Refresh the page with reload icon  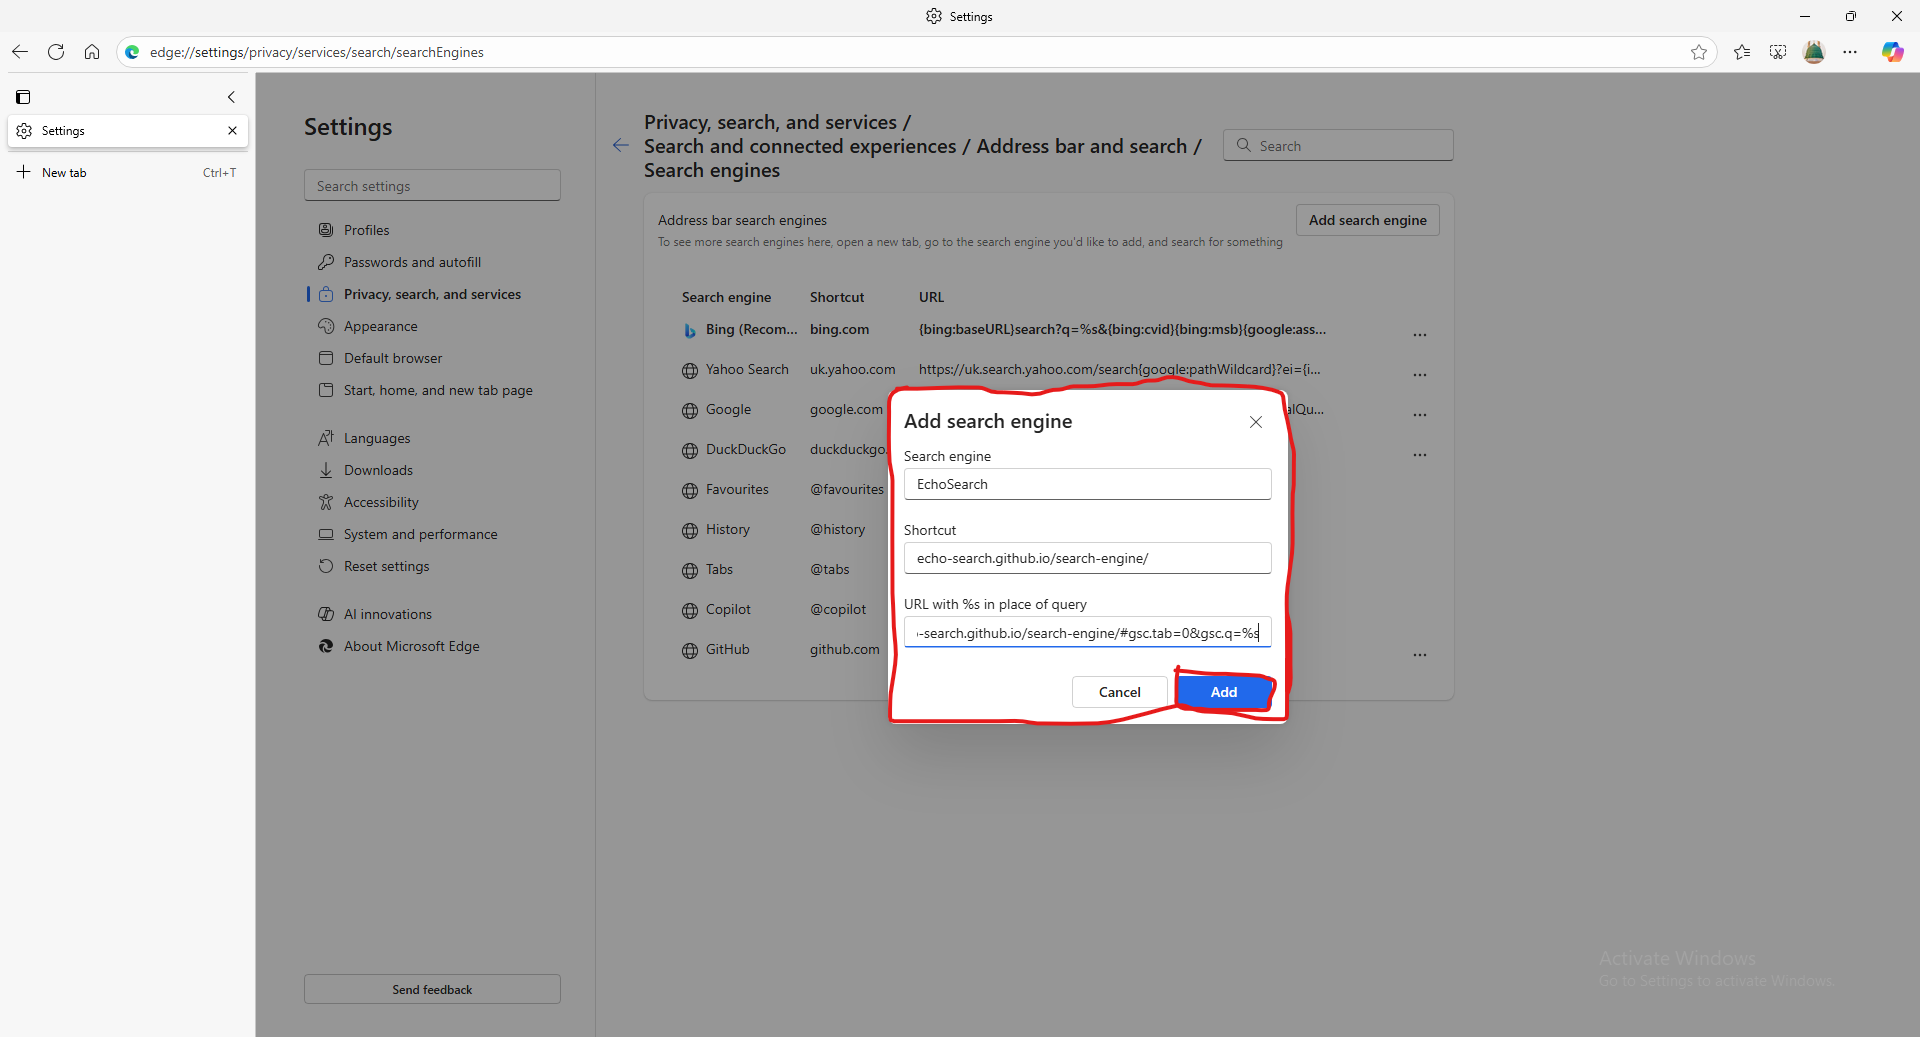56,52
